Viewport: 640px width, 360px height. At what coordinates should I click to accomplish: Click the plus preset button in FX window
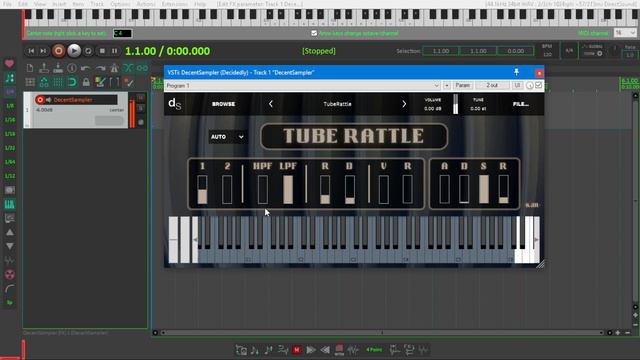[x=447, y=85]
